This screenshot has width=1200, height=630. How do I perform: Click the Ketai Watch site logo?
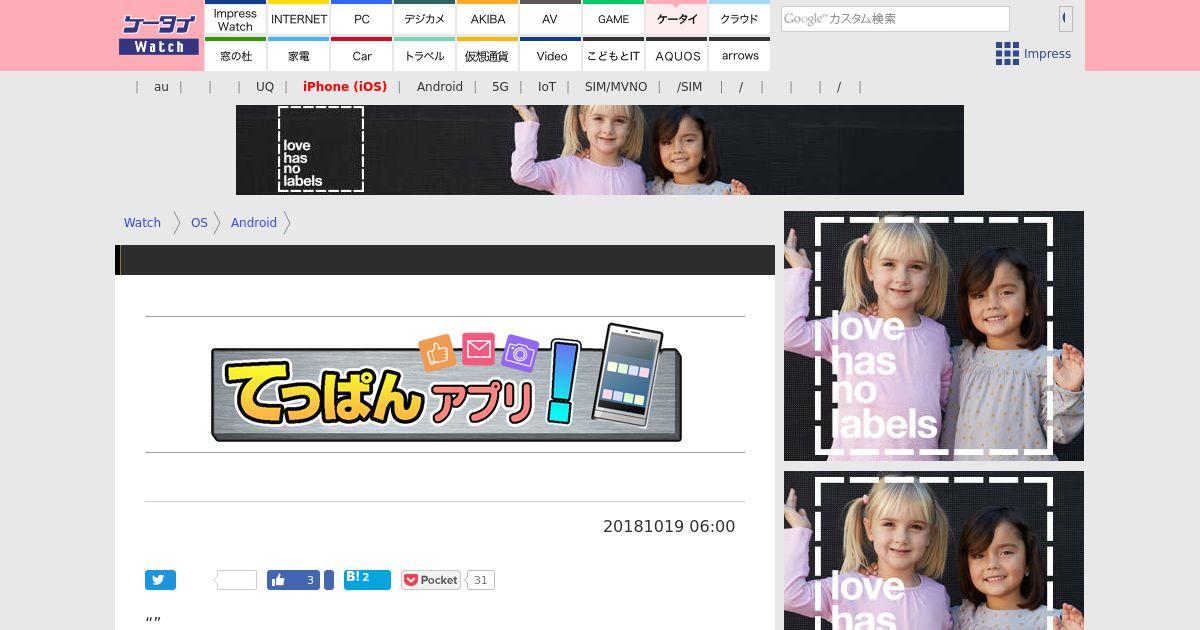tap(158, 35)
